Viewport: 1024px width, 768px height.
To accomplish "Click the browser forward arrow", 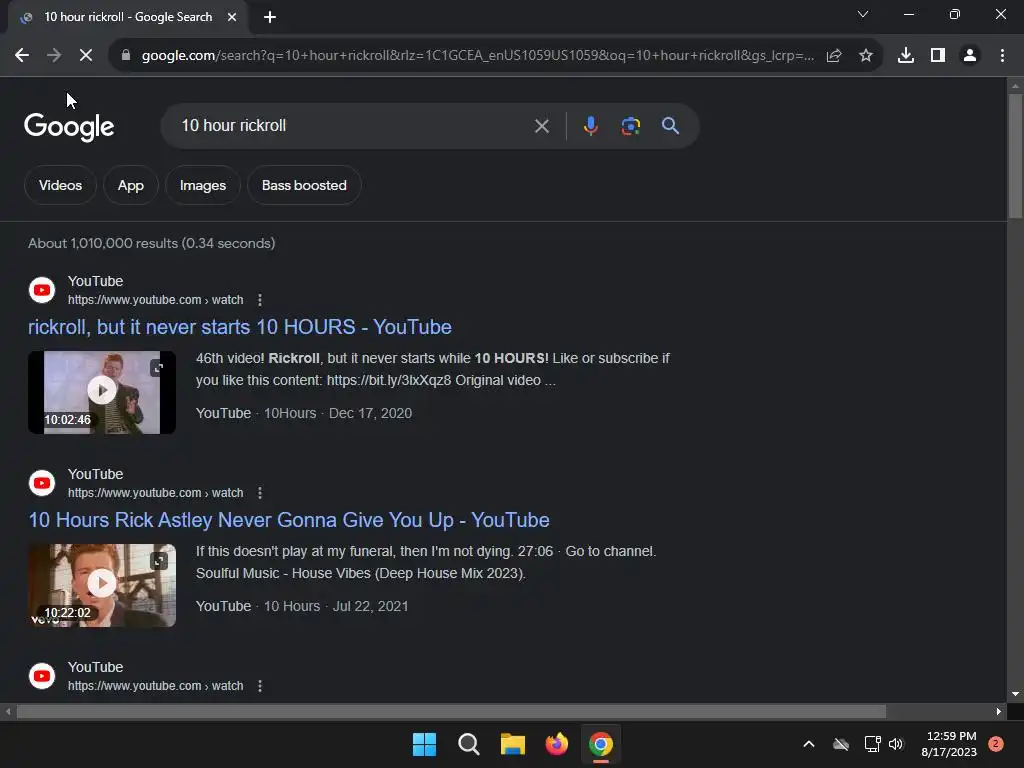I will [54, 56].
